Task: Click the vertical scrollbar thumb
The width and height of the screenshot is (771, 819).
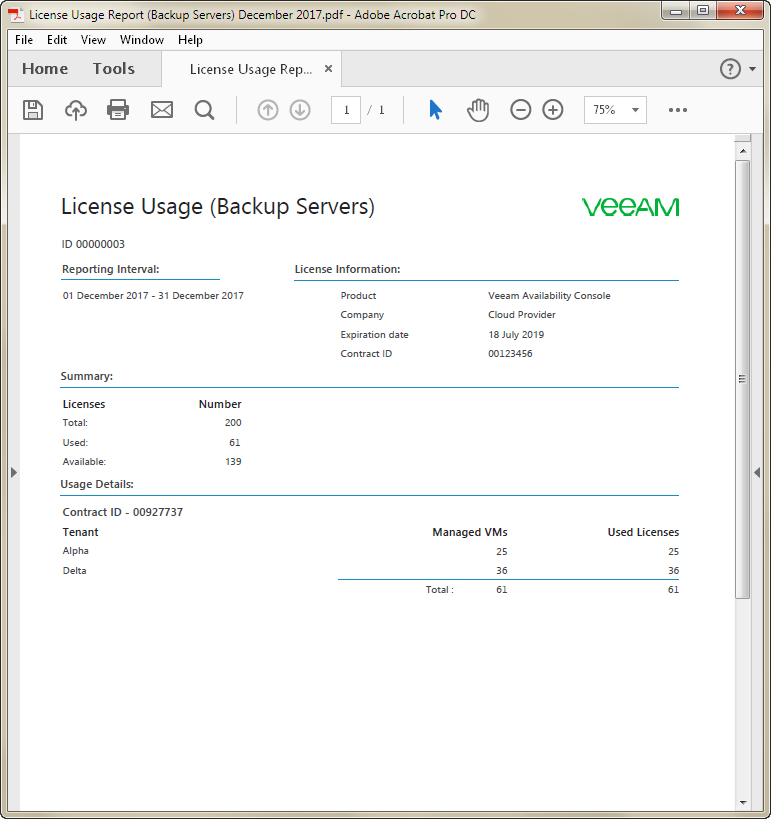Action: (x=742, y=379)
